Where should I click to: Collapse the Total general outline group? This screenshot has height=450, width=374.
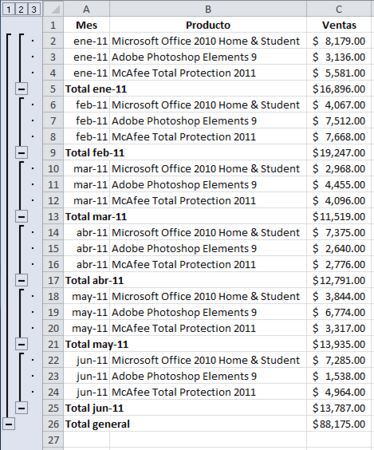pyautogui.click(x=9, y=424)
